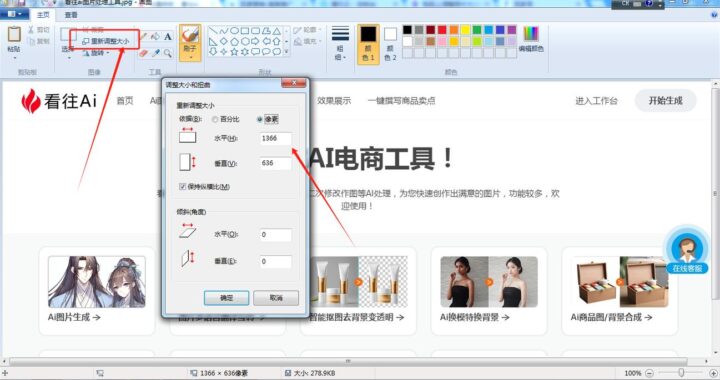This screenshot has height=380, width=720.
Task: Click the horizontal size field showing 1366
Action: [276, 138]
